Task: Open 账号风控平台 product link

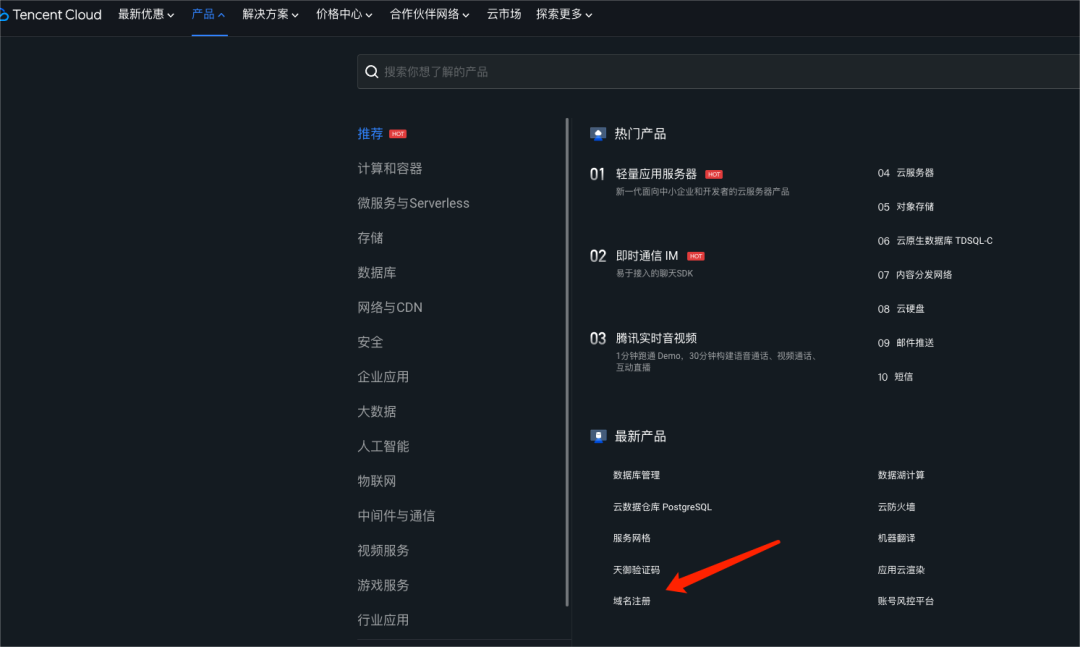Action: (906, 601)
